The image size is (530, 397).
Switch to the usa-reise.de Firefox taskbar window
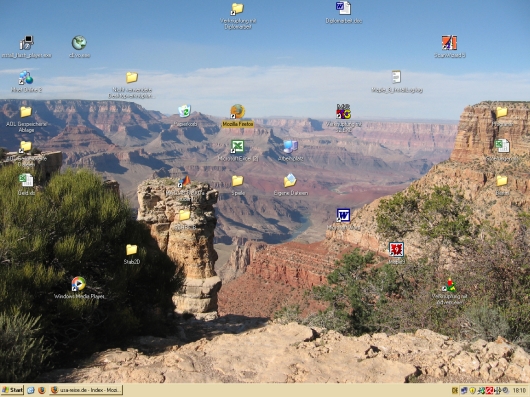pos(86,390)
